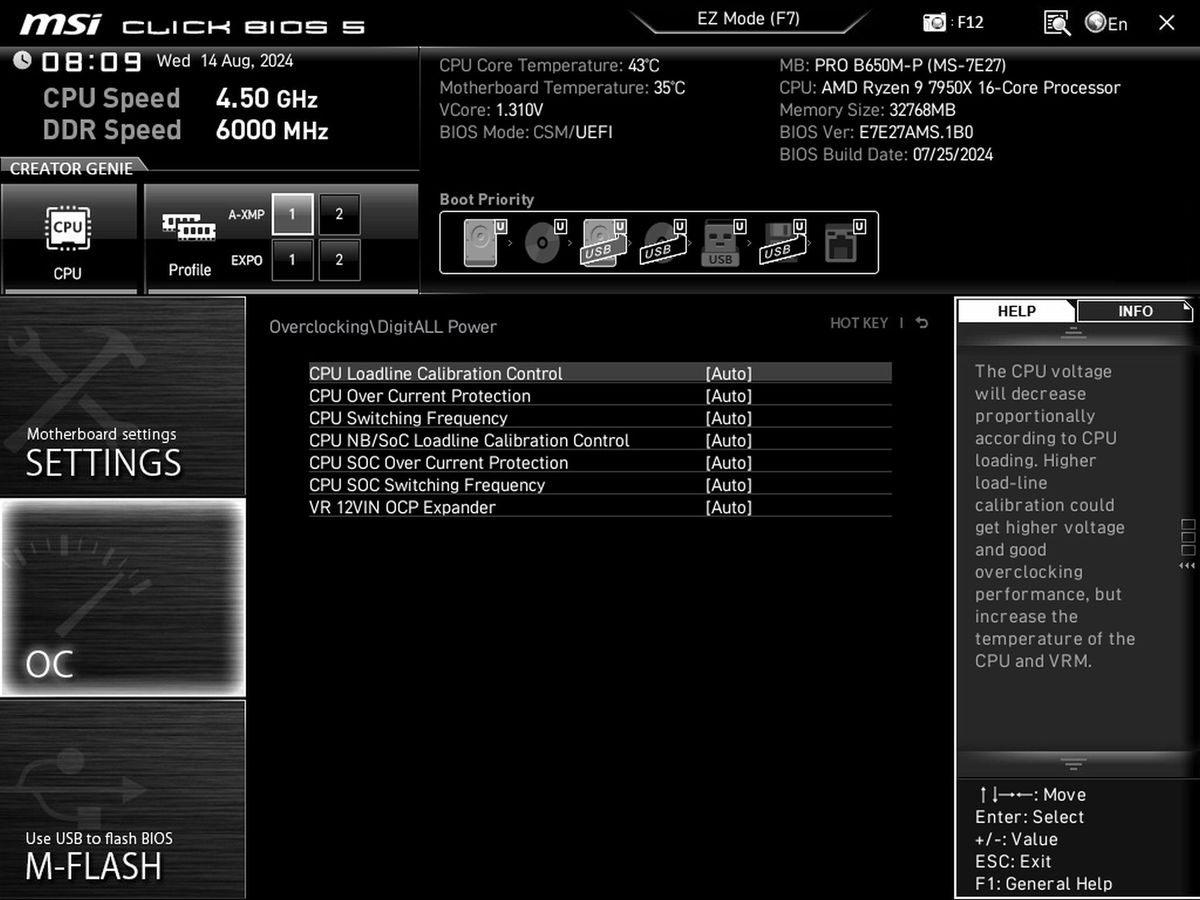The width and height of the screenshot is (1200, 900).
Task: Select the network boot priority icon
Action: coord(843,242)
